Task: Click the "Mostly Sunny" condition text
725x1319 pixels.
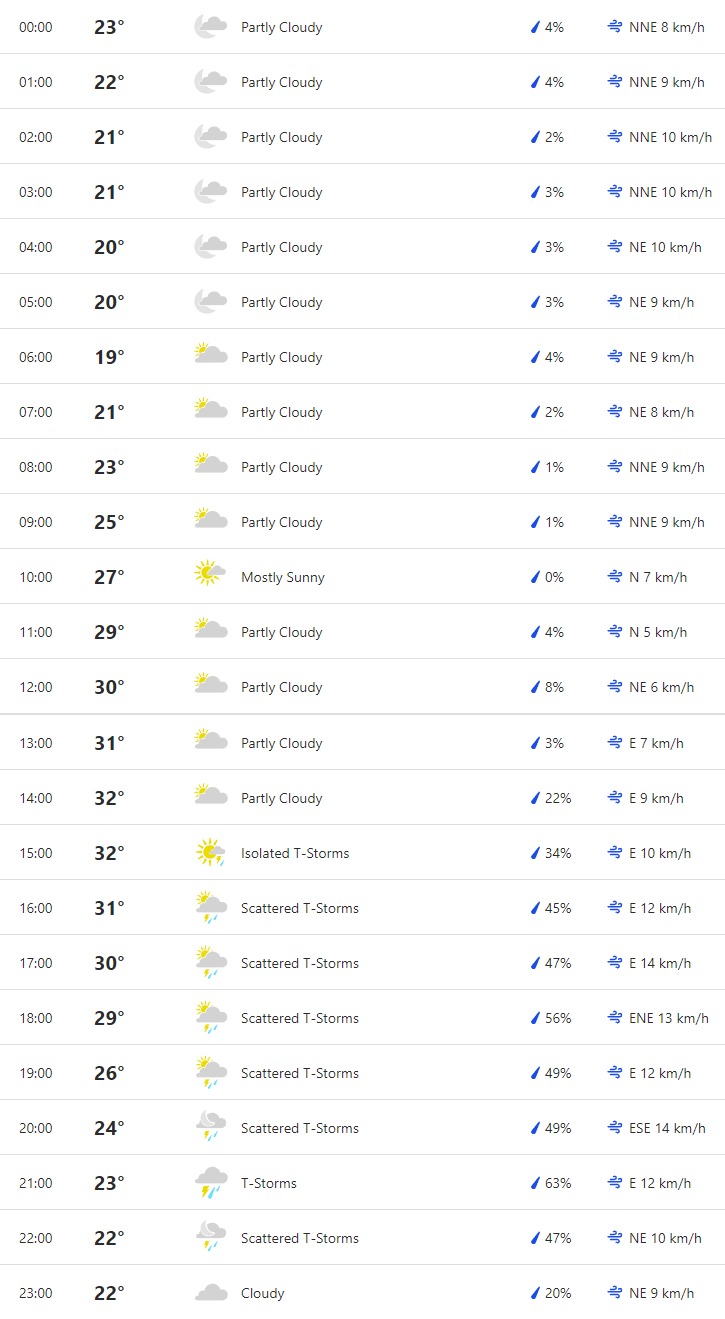Action: 283,577
